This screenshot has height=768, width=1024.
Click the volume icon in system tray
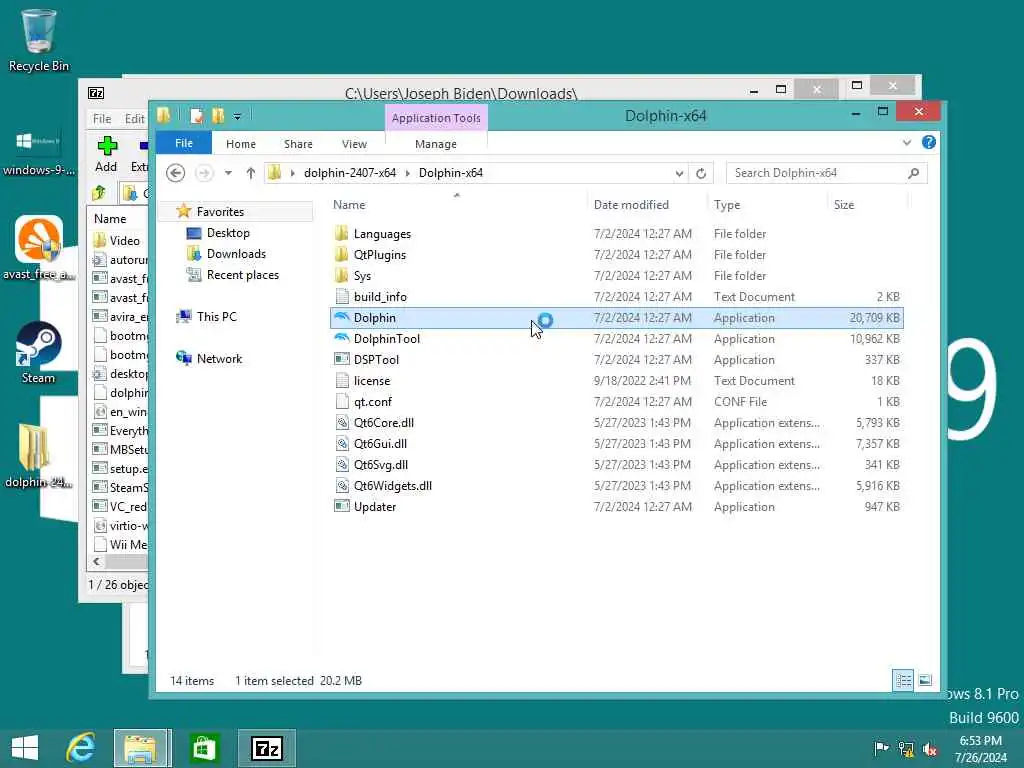930,749
